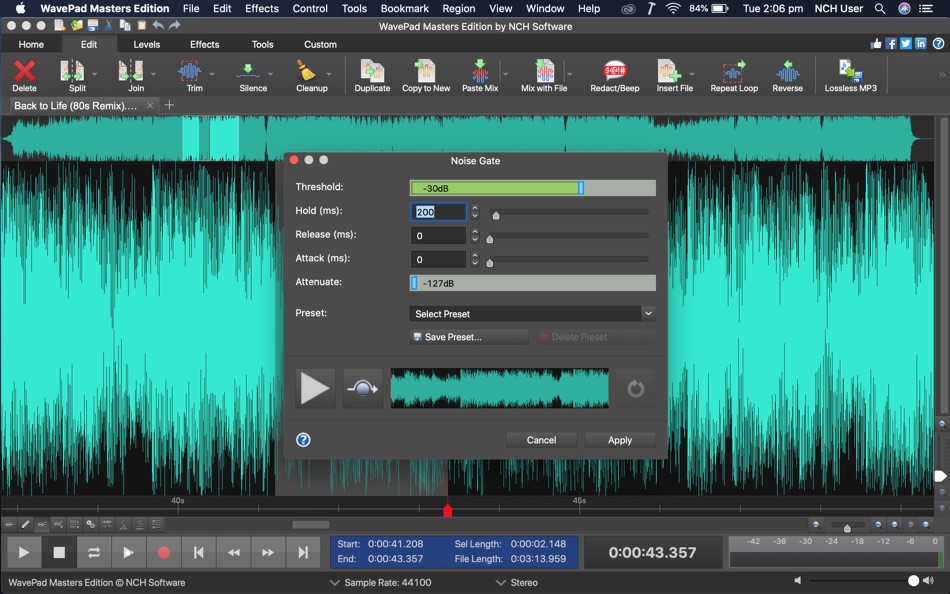Open the Split dropdown arrow
950x594 pixels.
pos(95,74)
